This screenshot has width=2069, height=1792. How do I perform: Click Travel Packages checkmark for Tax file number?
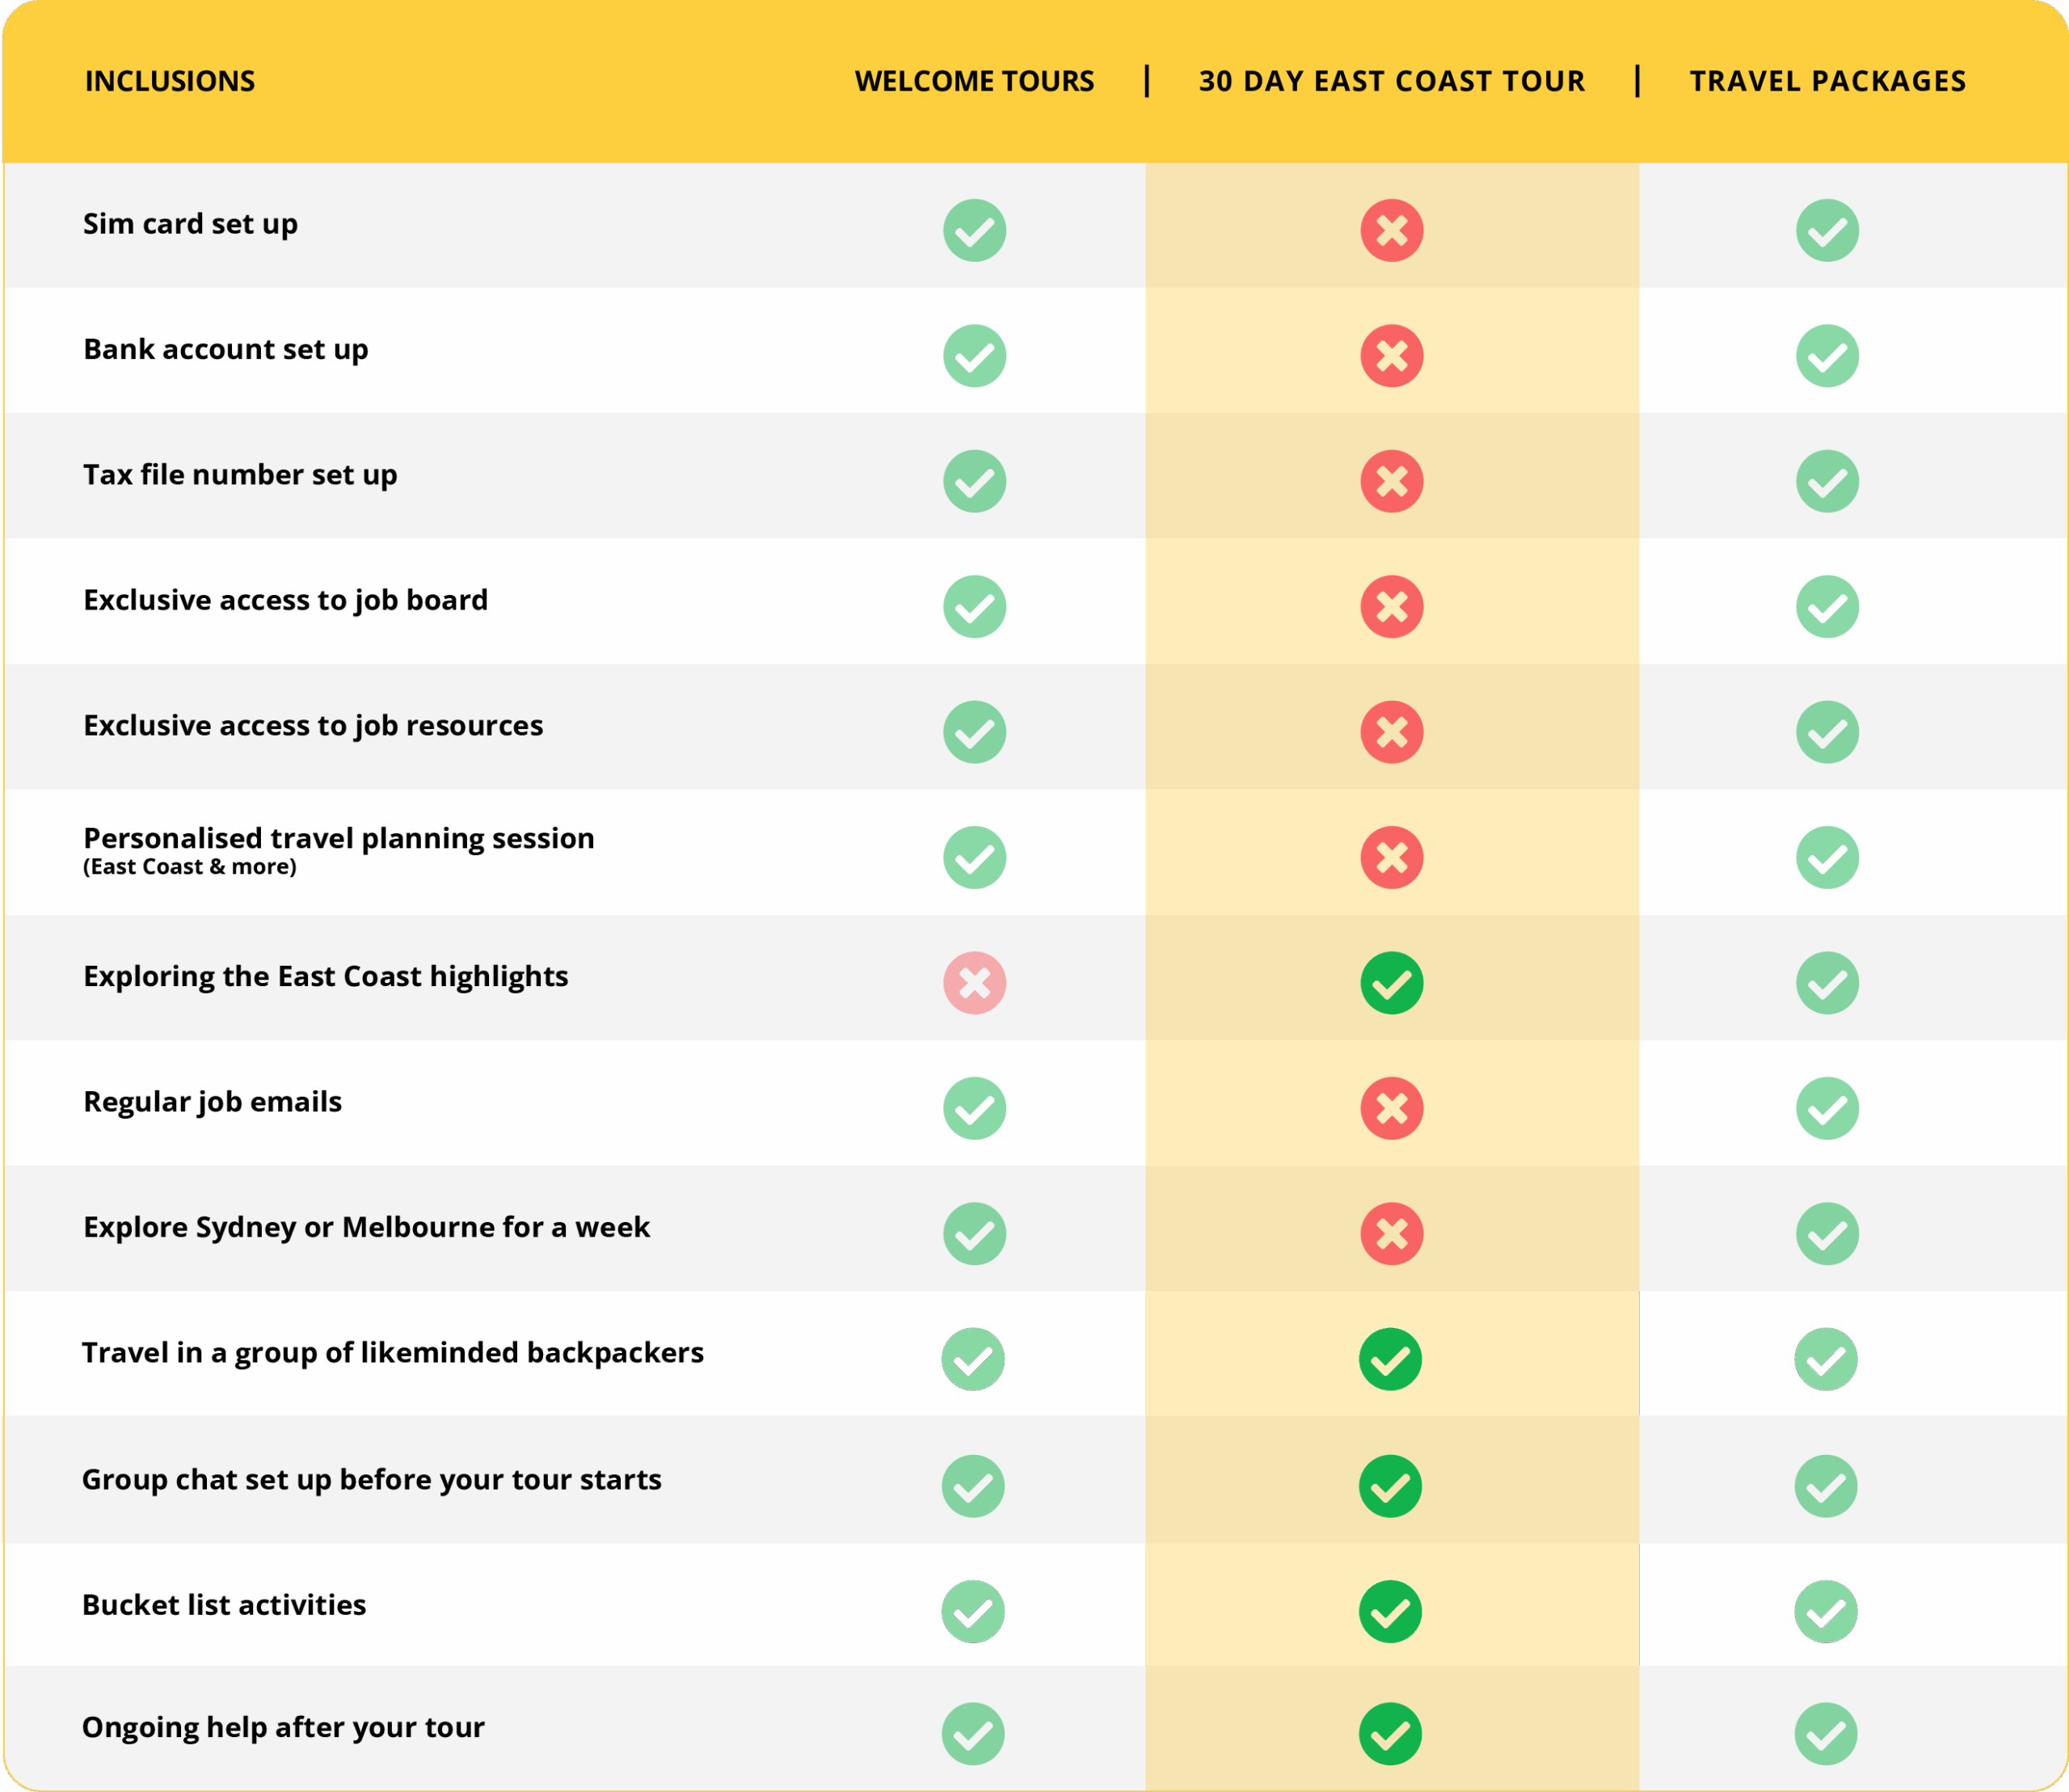(1827, 481)
